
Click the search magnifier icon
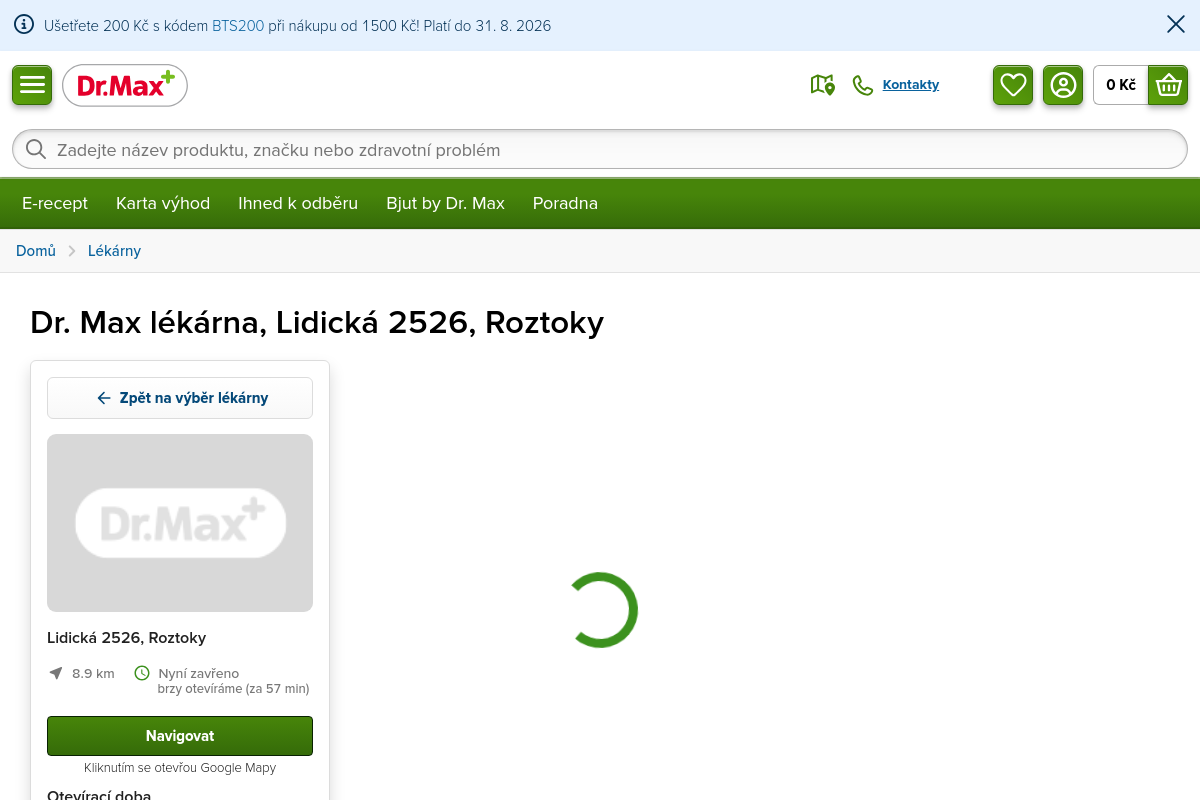pos(36,150)
